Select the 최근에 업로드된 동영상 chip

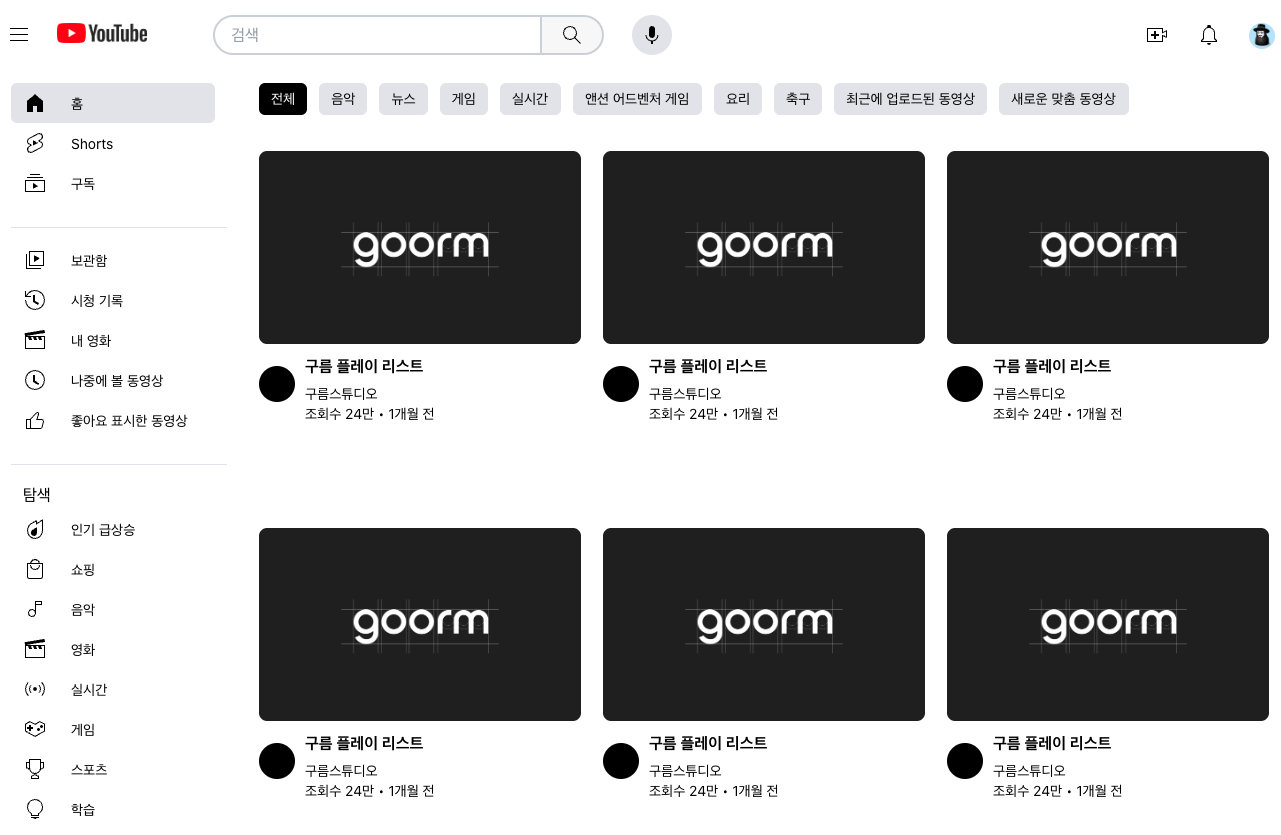coord(910,99)
